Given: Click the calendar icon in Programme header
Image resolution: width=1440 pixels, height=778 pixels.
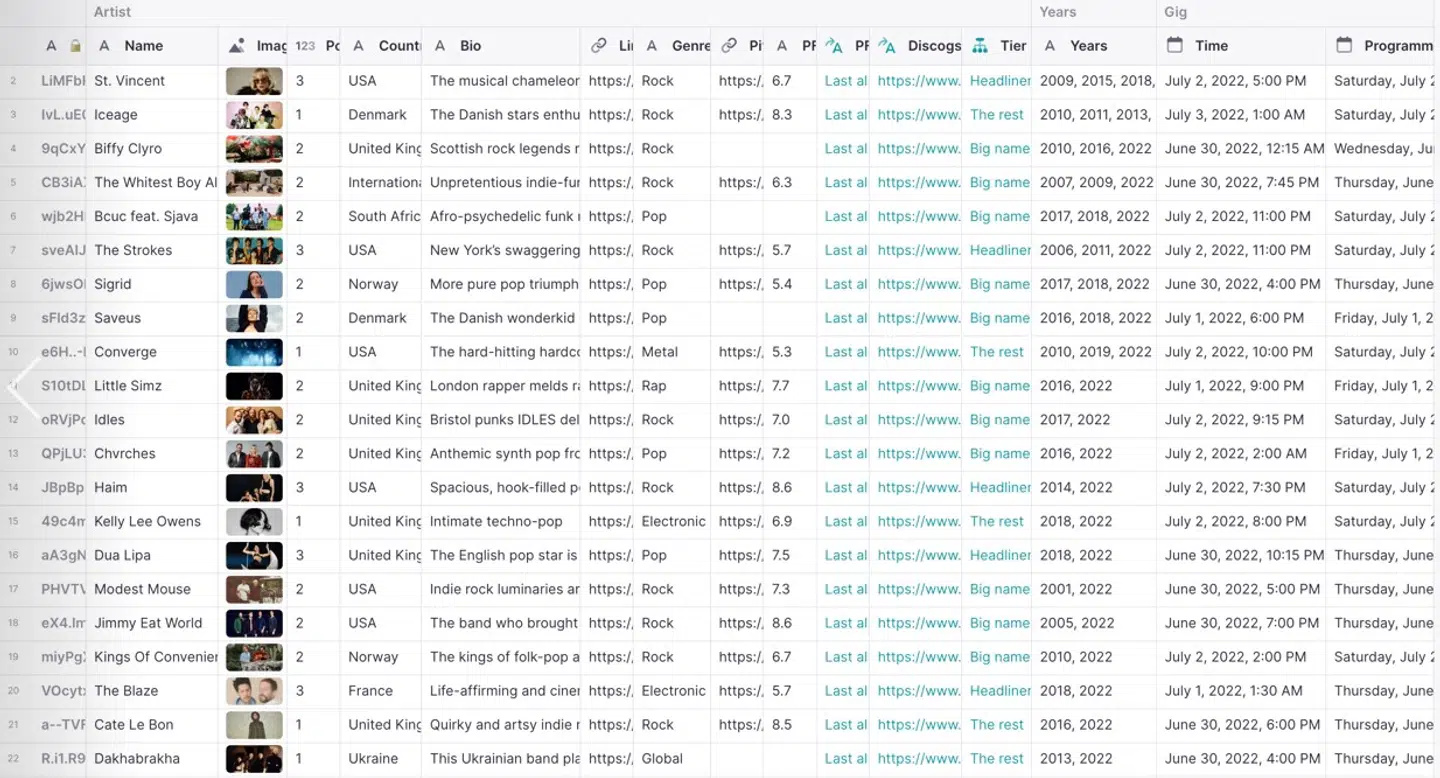Looking at the screenshot, I should tap(1344, 46).
